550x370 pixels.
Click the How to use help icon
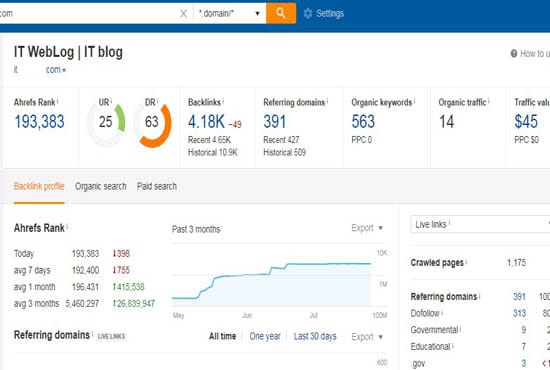[x=514, y=53]
